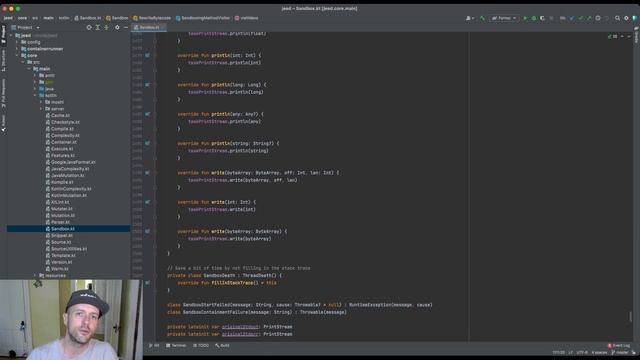Open Compile.kt in project tree
640x360 pixels.
[x=60, y=129]
